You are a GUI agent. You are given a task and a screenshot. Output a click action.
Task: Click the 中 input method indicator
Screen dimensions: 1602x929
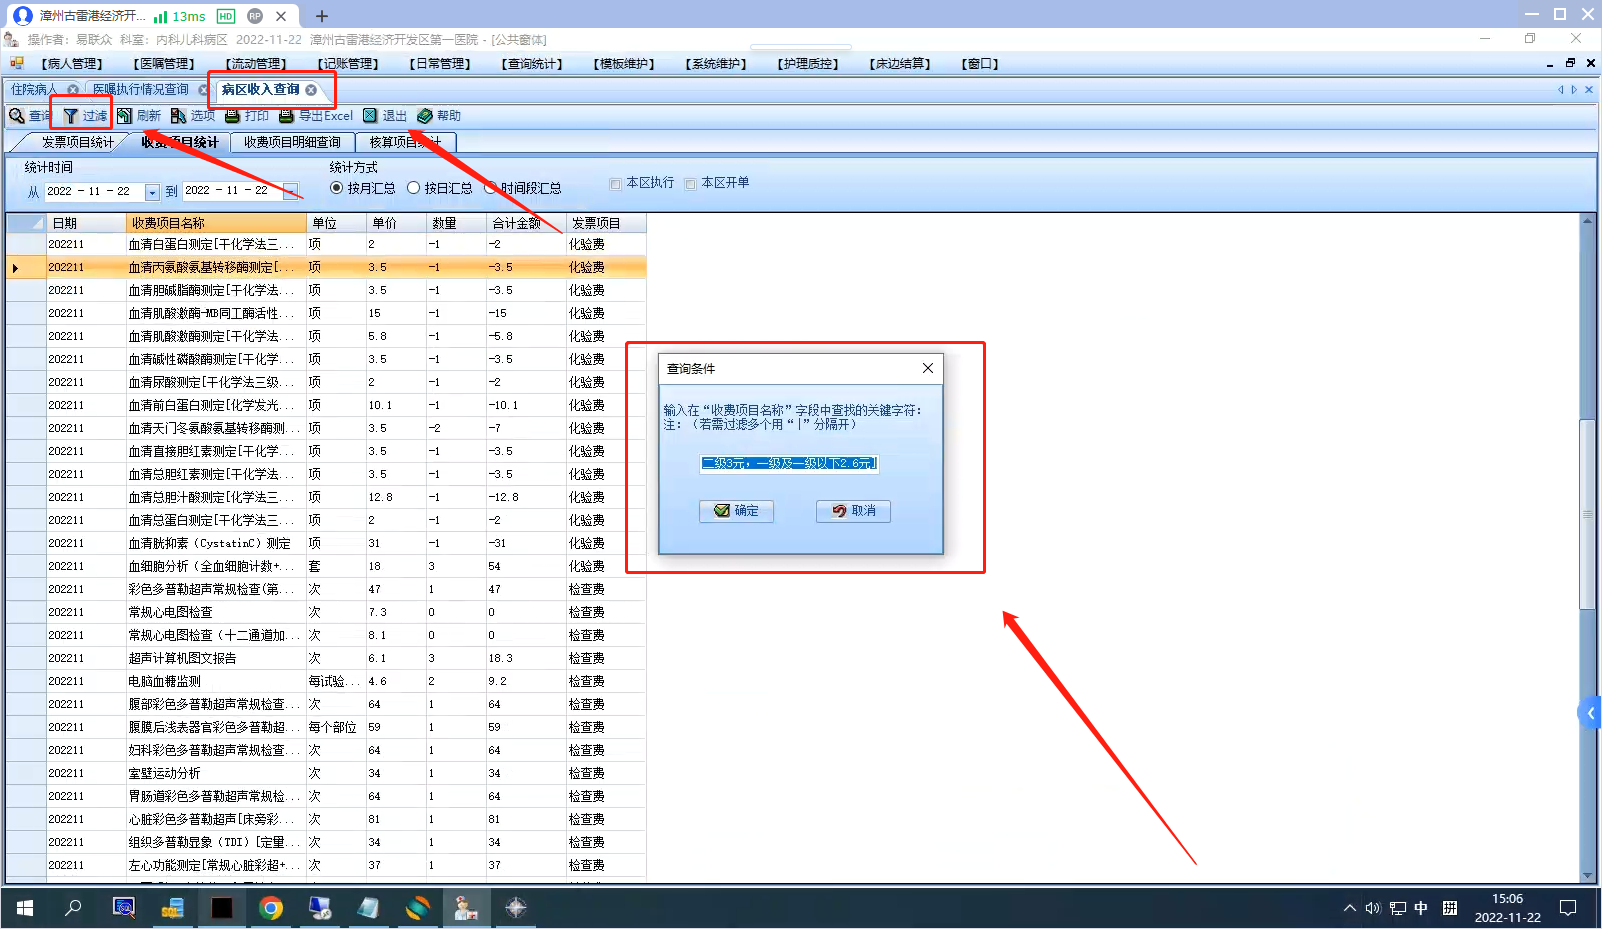[x=1421, y=908]
